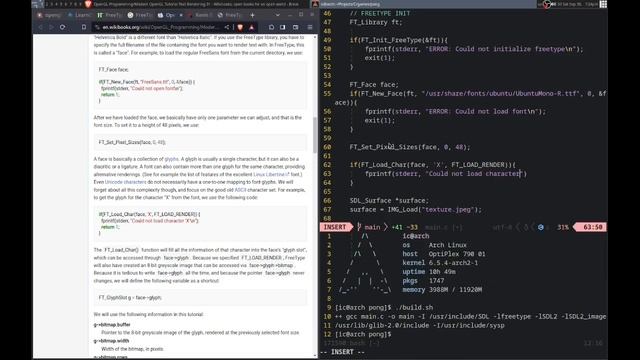
Task: Click the browser page vertical scrollbar
Action: click(315, 135)
